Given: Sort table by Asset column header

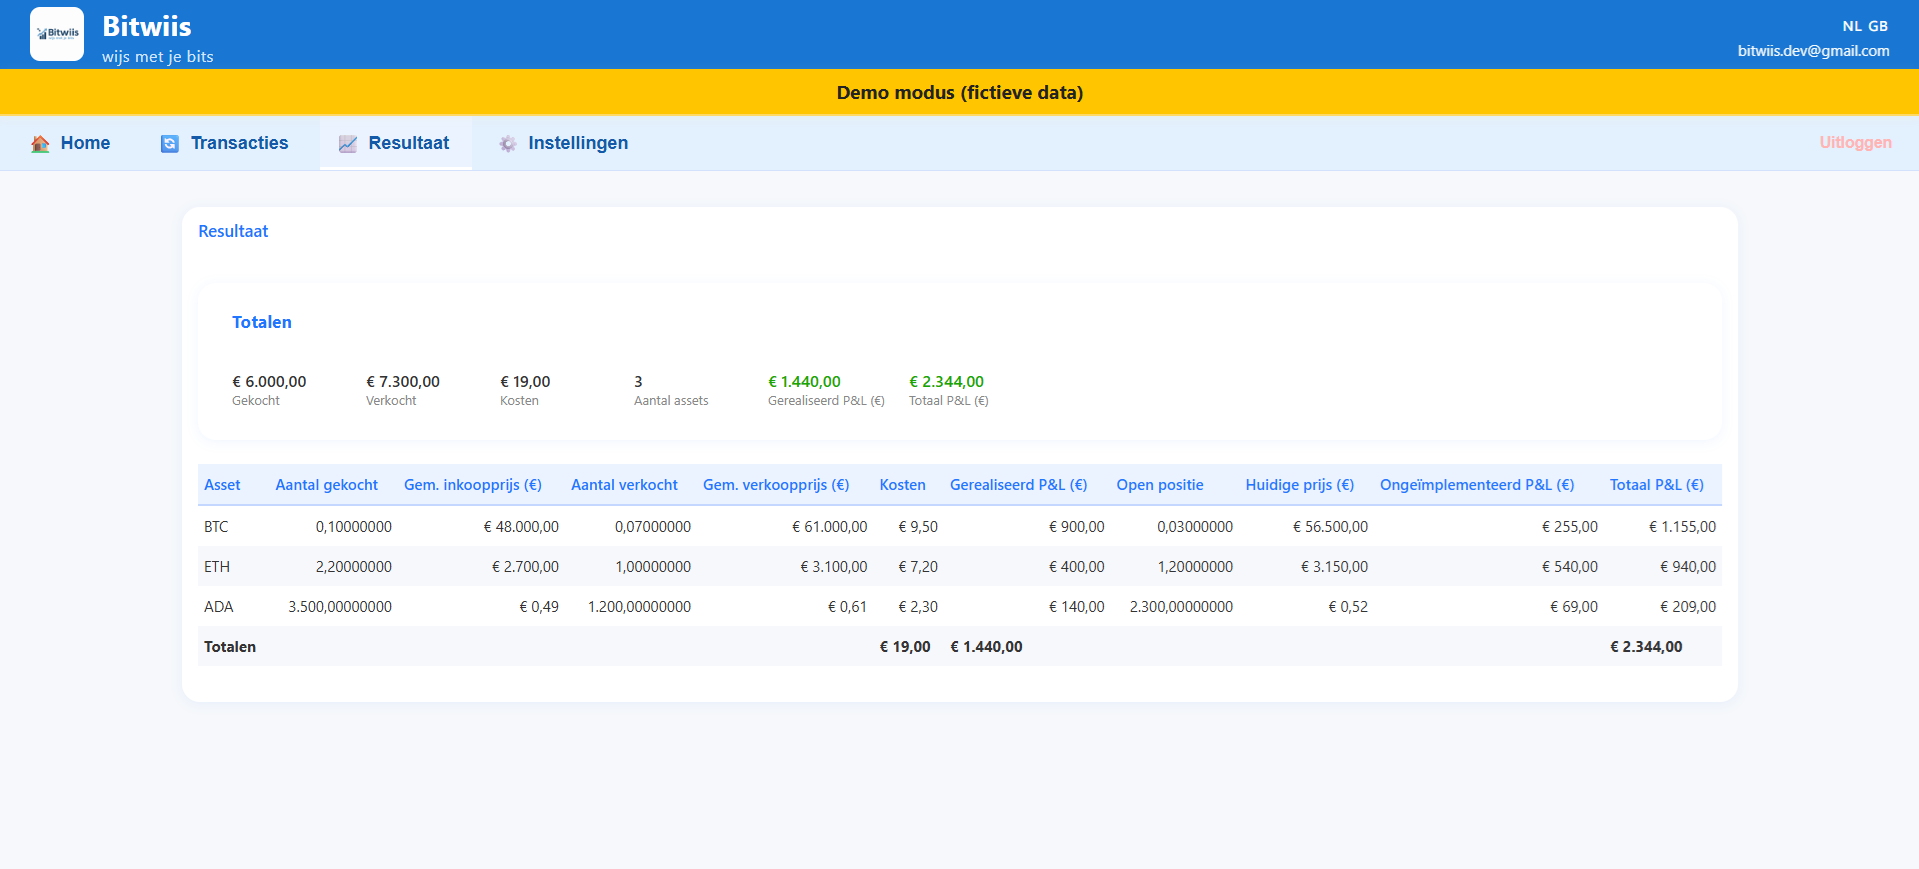Looking at the screenshot, I should click(222, 485).
